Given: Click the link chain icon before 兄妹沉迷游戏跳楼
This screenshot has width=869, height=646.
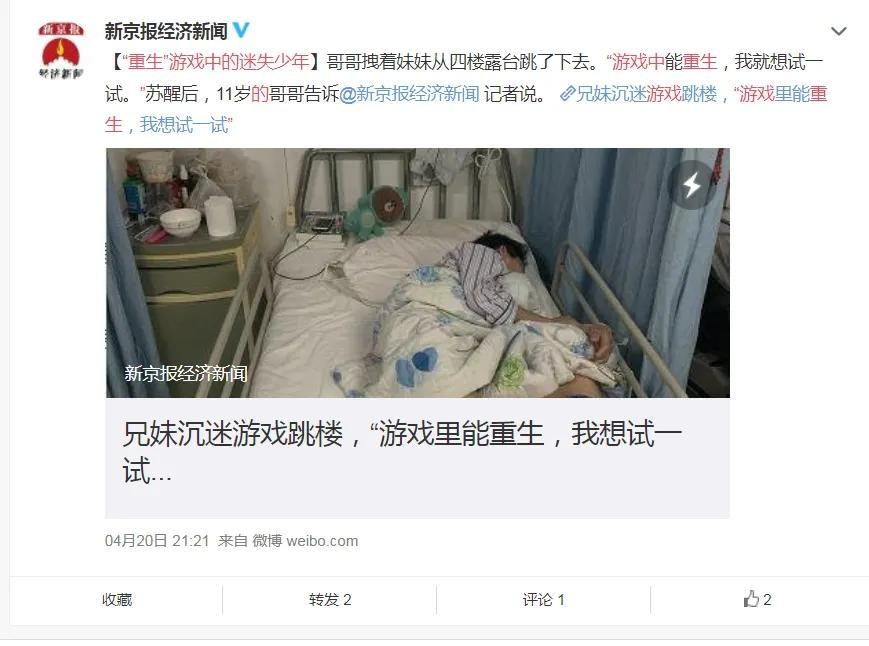Looking at the screenshot, I should point(567,94).
